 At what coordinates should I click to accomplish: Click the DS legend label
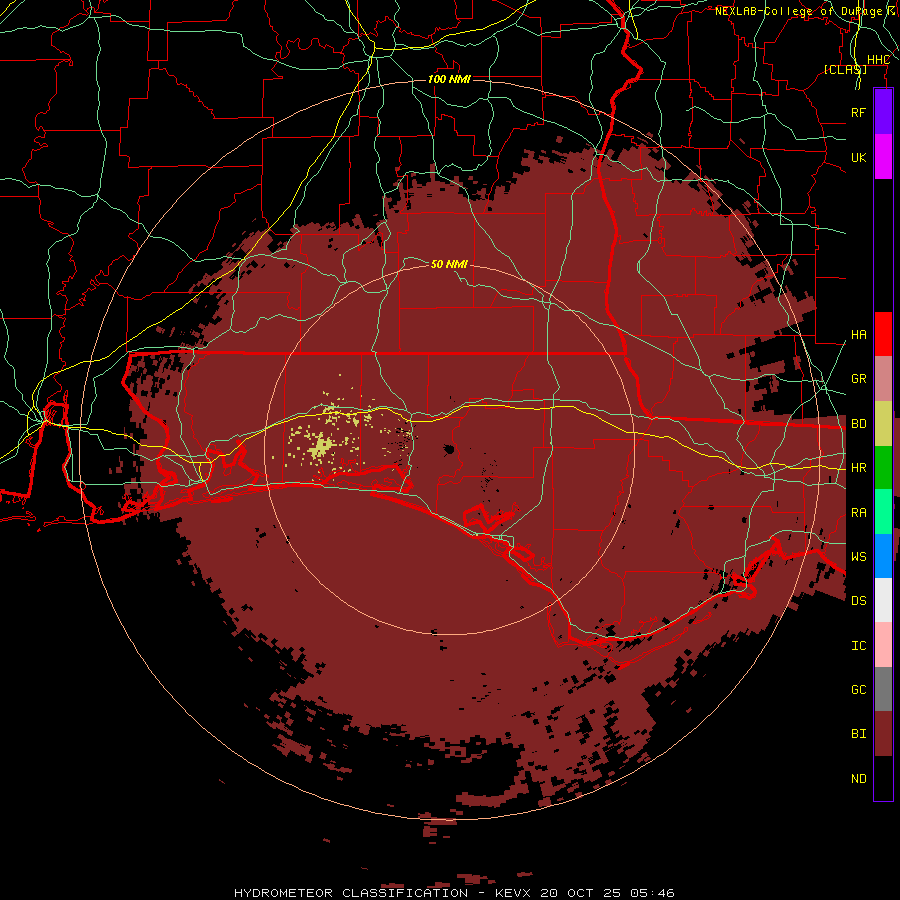point(859,600)
